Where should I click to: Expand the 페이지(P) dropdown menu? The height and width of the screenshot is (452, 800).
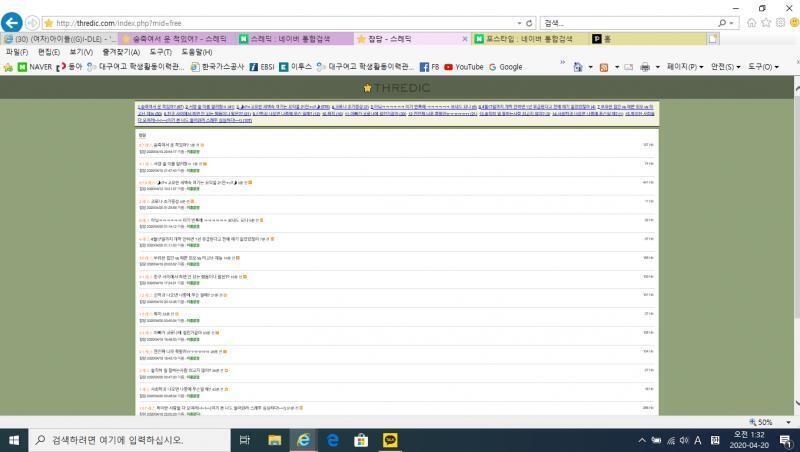(685, 67)
